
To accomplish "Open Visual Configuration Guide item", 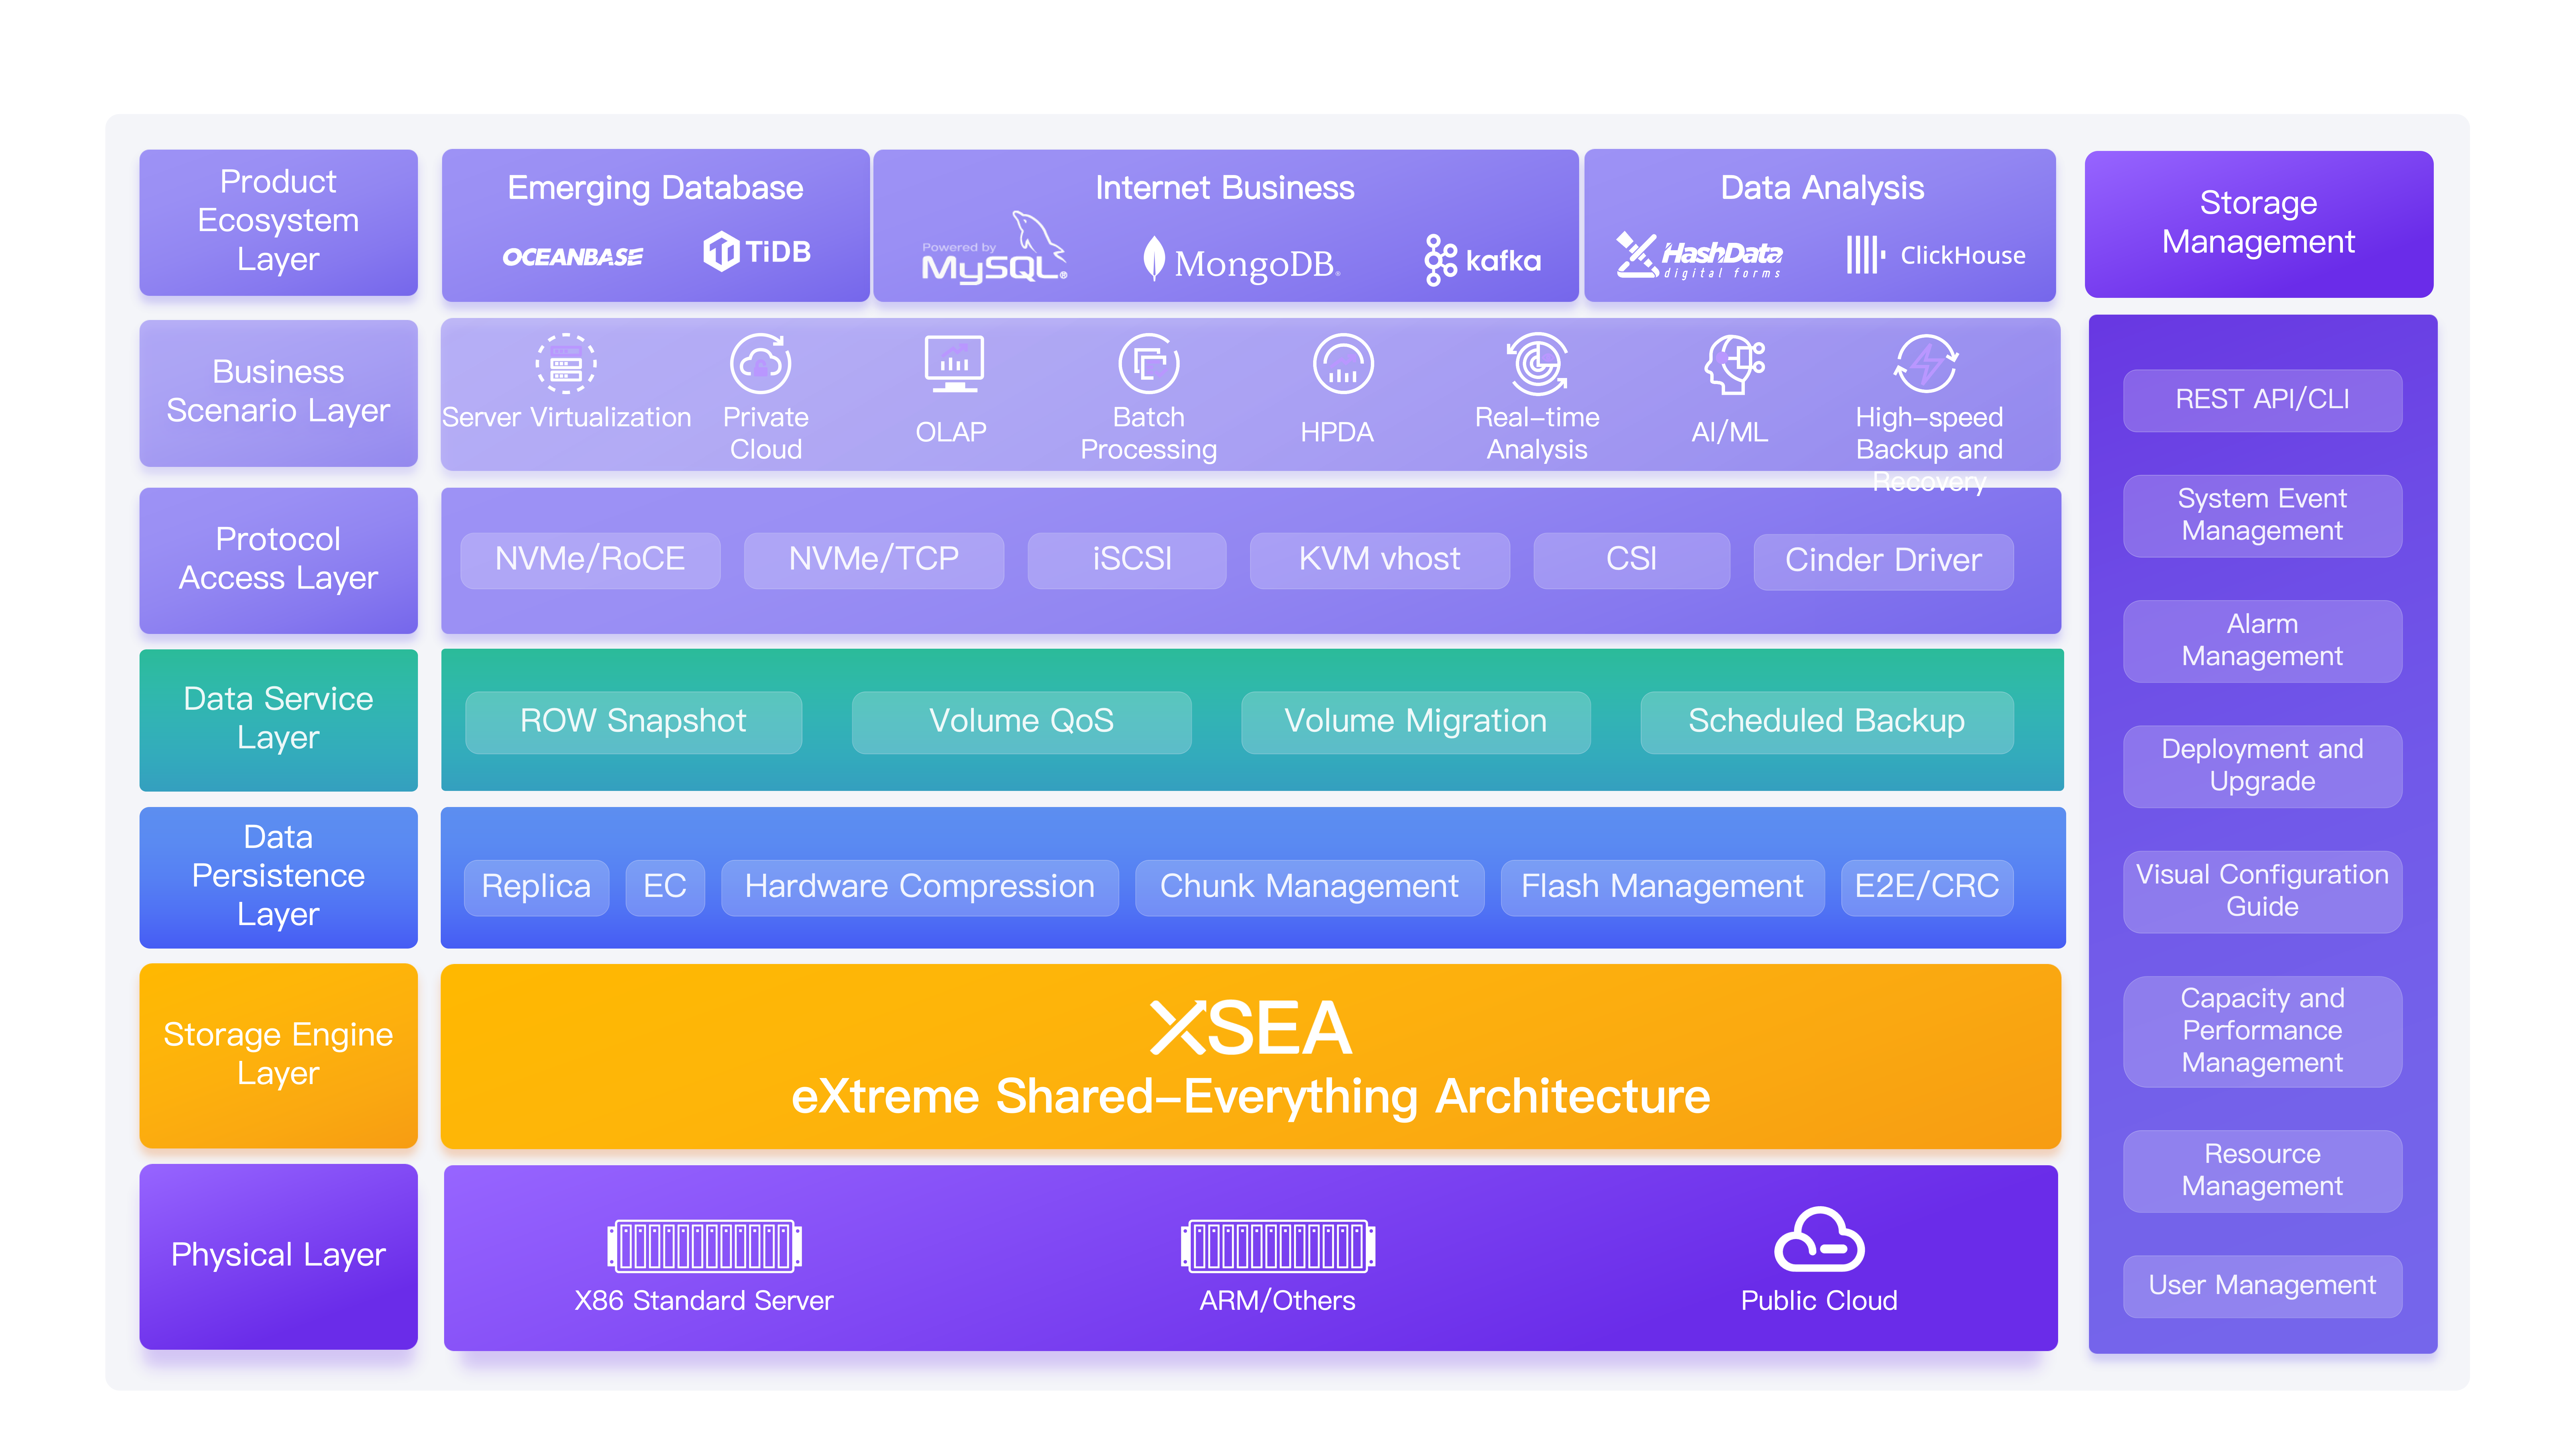I will point(2263,892).
